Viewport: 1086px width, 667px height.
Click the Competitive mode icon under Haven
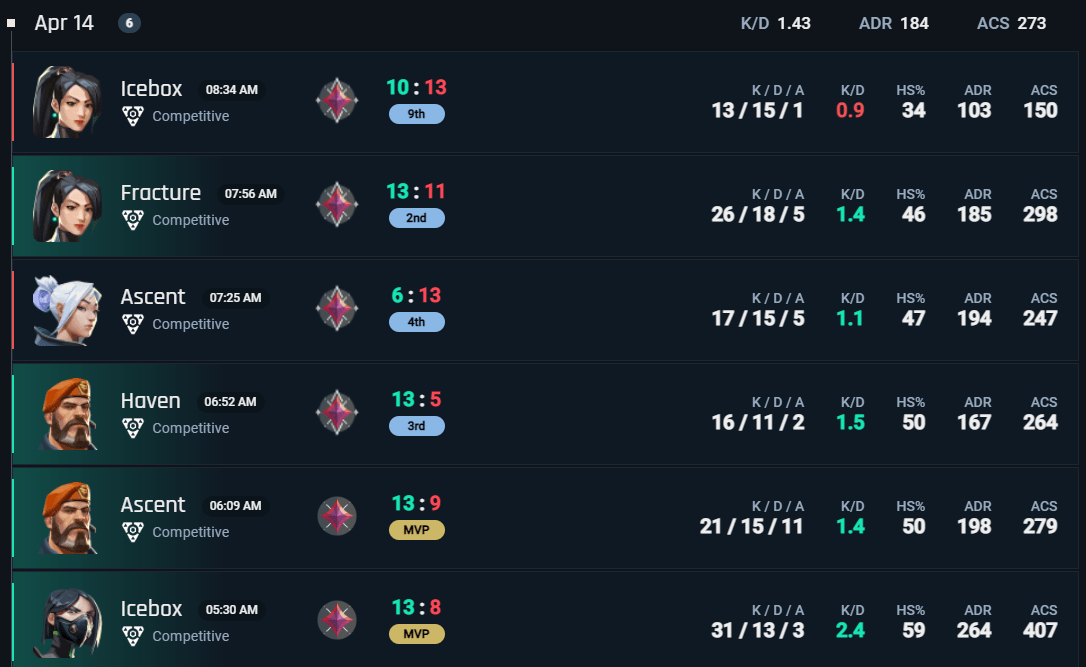pos(133,428)
